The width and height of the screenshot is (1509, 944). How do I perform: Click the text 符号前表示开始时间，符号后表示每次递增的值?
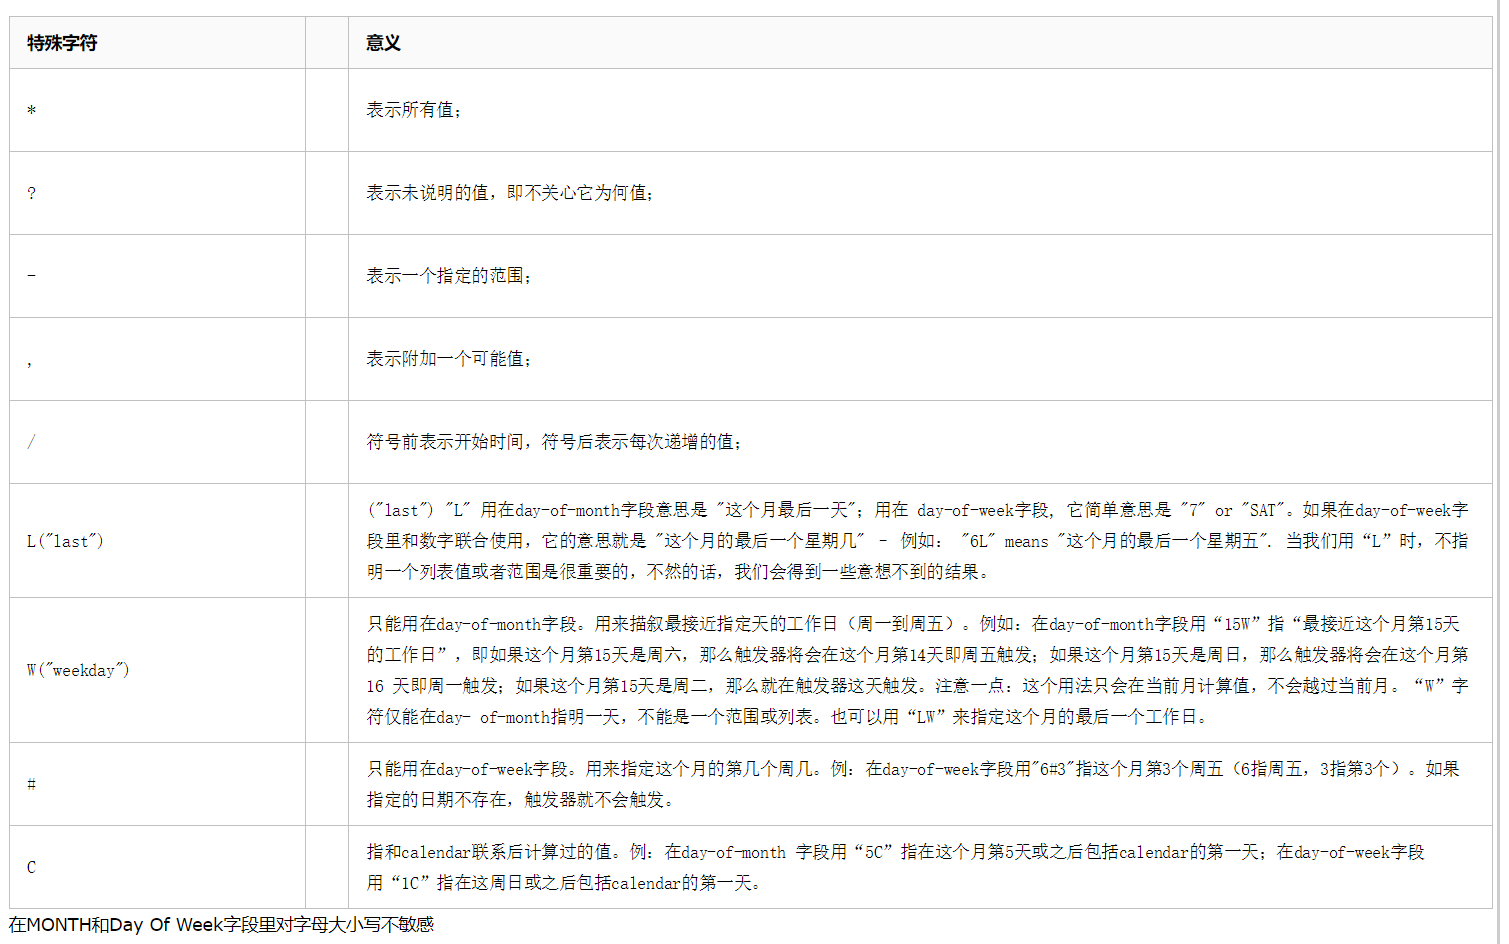point(554,442)
